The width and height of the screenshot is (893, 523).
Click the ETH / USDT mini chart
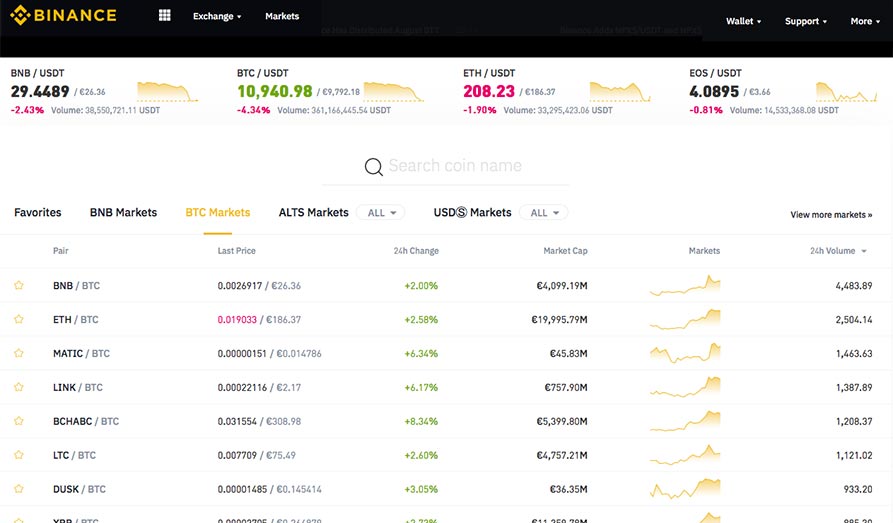click(x=620, y=92)
